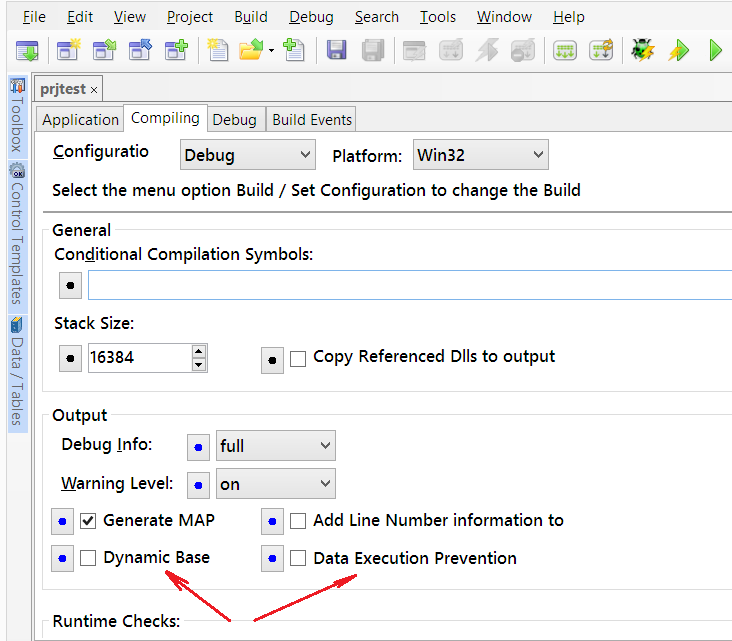732x641 pixels.
Task: Uncheck the Generate MAP checkbox
Action: pos(88,520)
